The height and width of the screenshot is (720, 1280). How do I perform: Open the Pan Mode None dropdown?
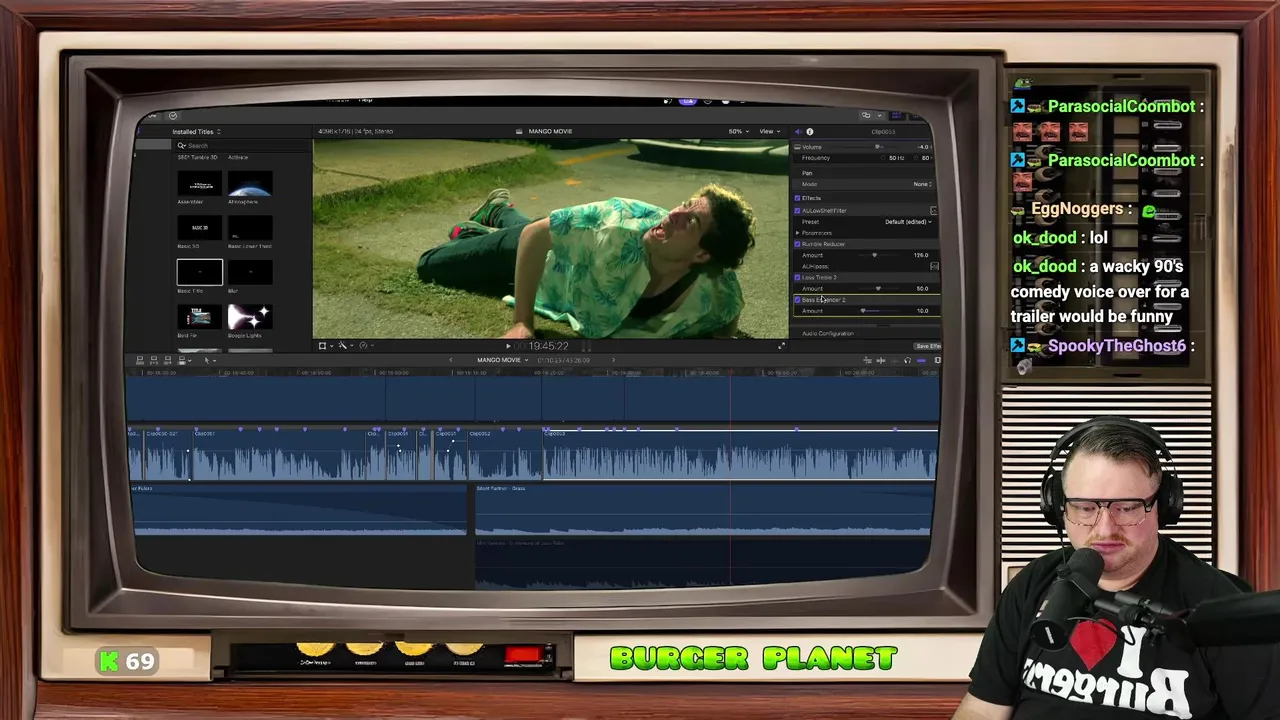coord(922,184)
